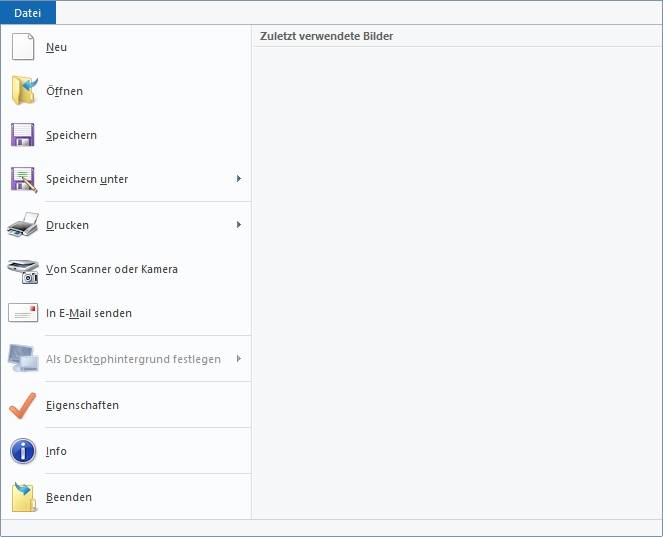
Task: Choose In E-Mail senden text
Action: pyautogui.click(x=89, y=313)
